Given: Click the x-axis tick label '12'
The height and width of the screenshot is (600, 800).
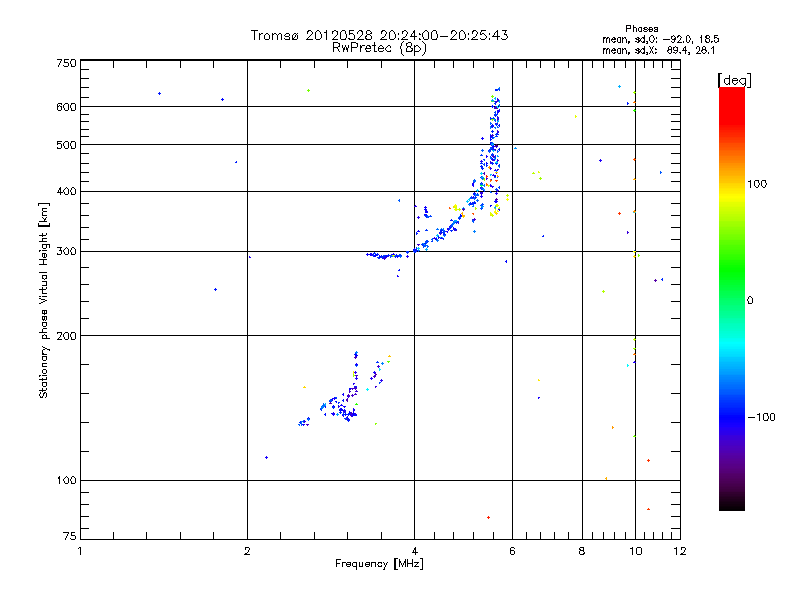Looking at the screenshot, I should 680,551.
